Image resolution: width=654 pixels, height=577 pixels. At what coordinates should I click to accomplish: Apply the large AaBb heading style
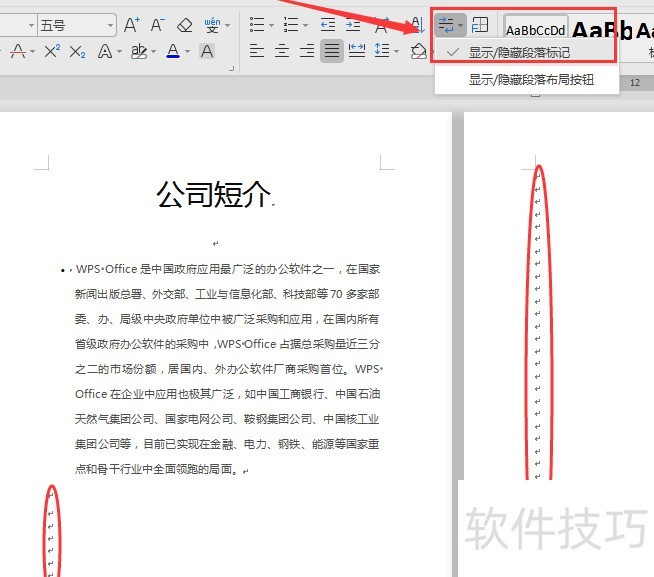(x=608, y=32)
